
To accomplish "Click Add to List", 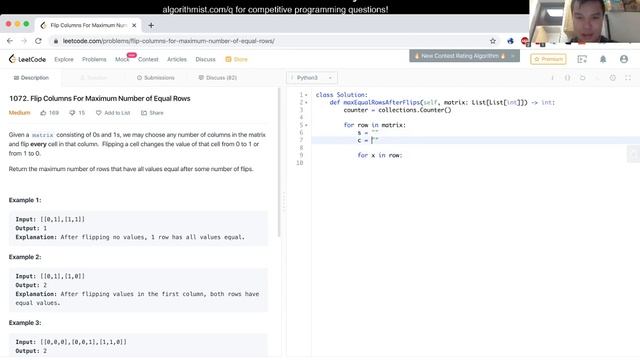I will (x=113, y=113).
